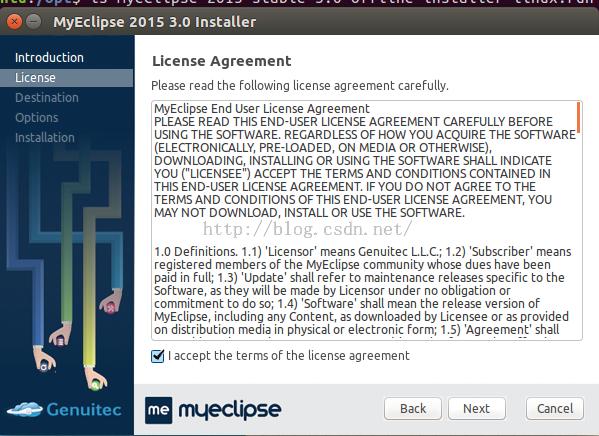Click inside the license agreement text area
Screen dimensions: 599x436
point(367,220)
